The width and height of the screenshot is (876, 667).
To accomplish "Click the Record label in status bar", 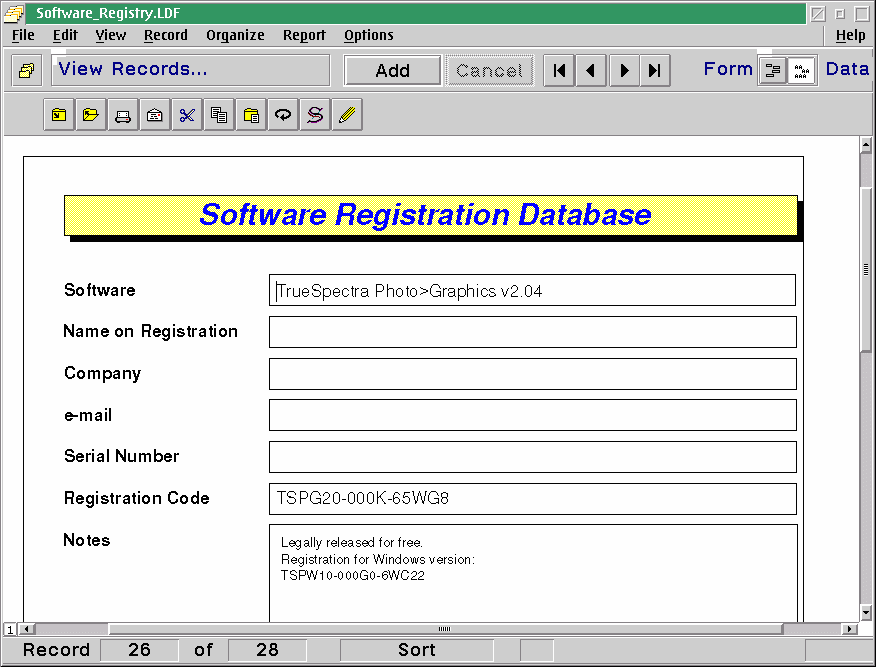I will (x=56, y=650).
